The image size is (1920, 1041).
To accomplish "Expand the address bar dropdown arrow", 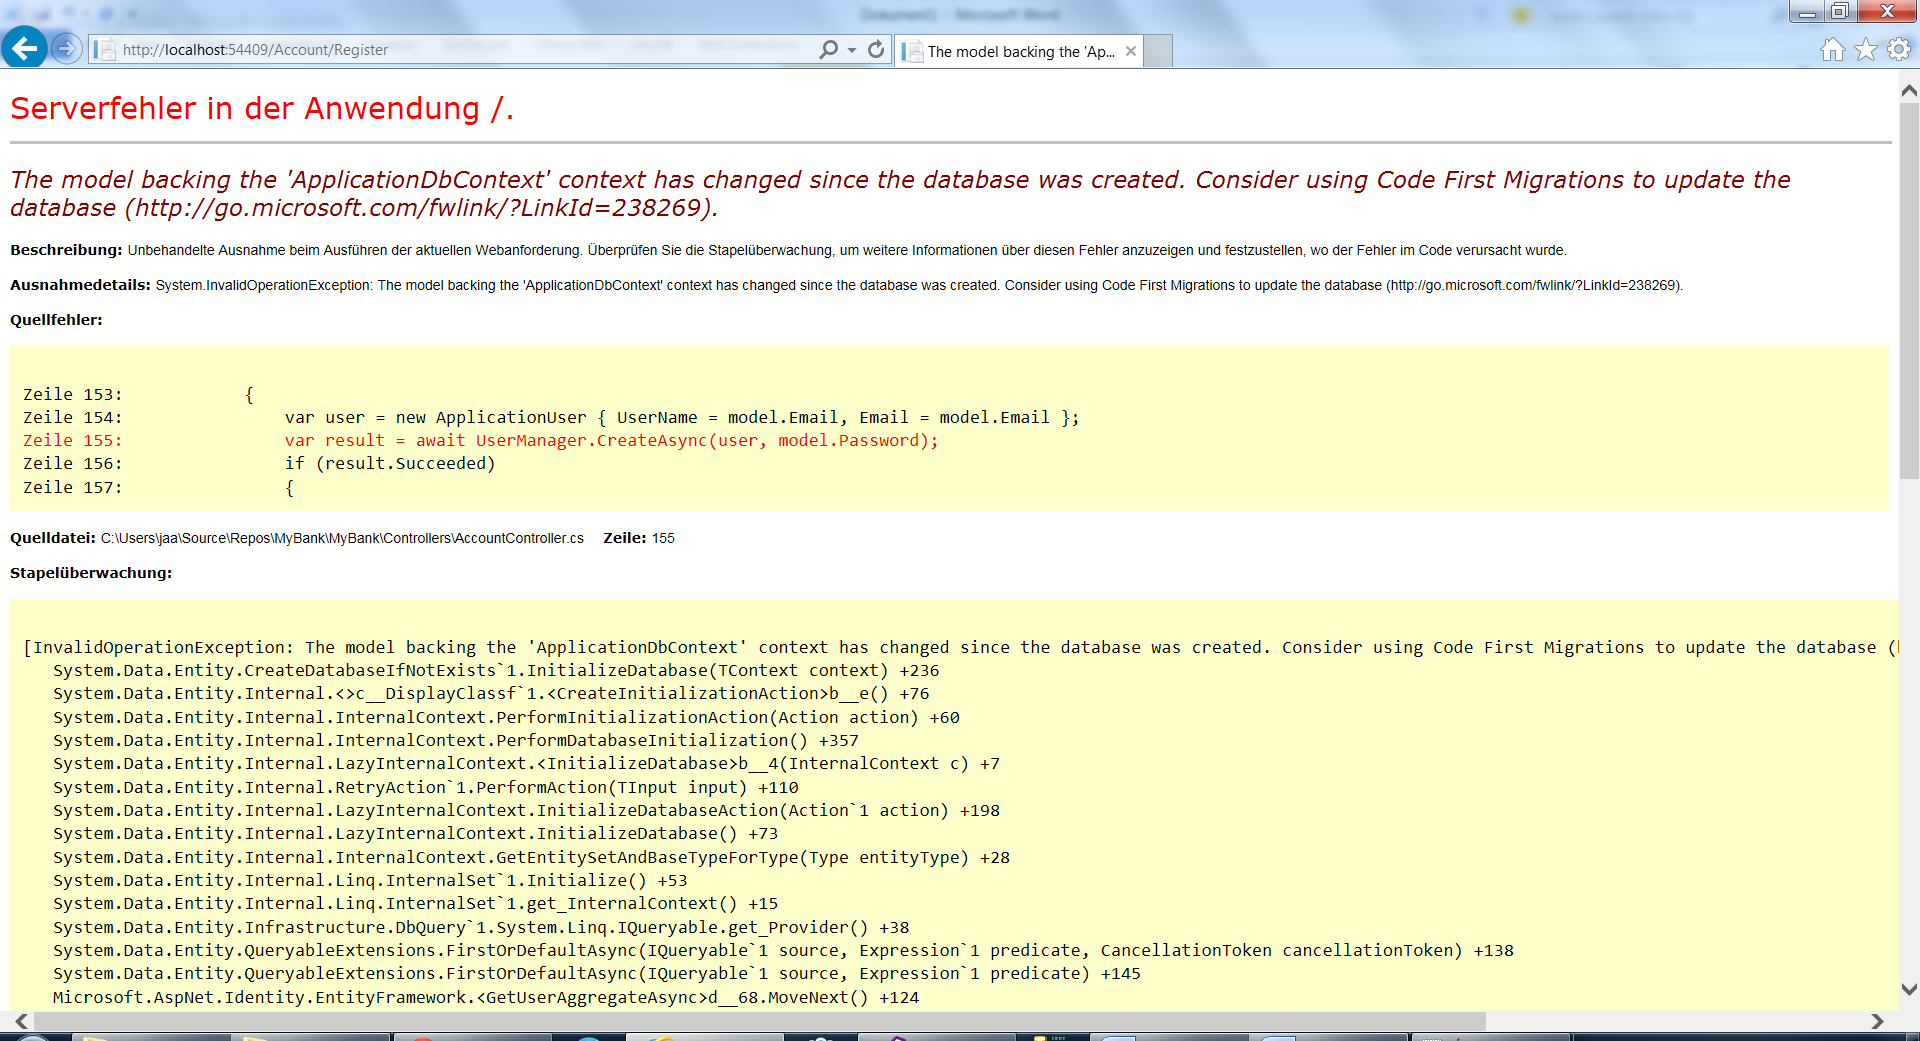I will click(852, 50).
